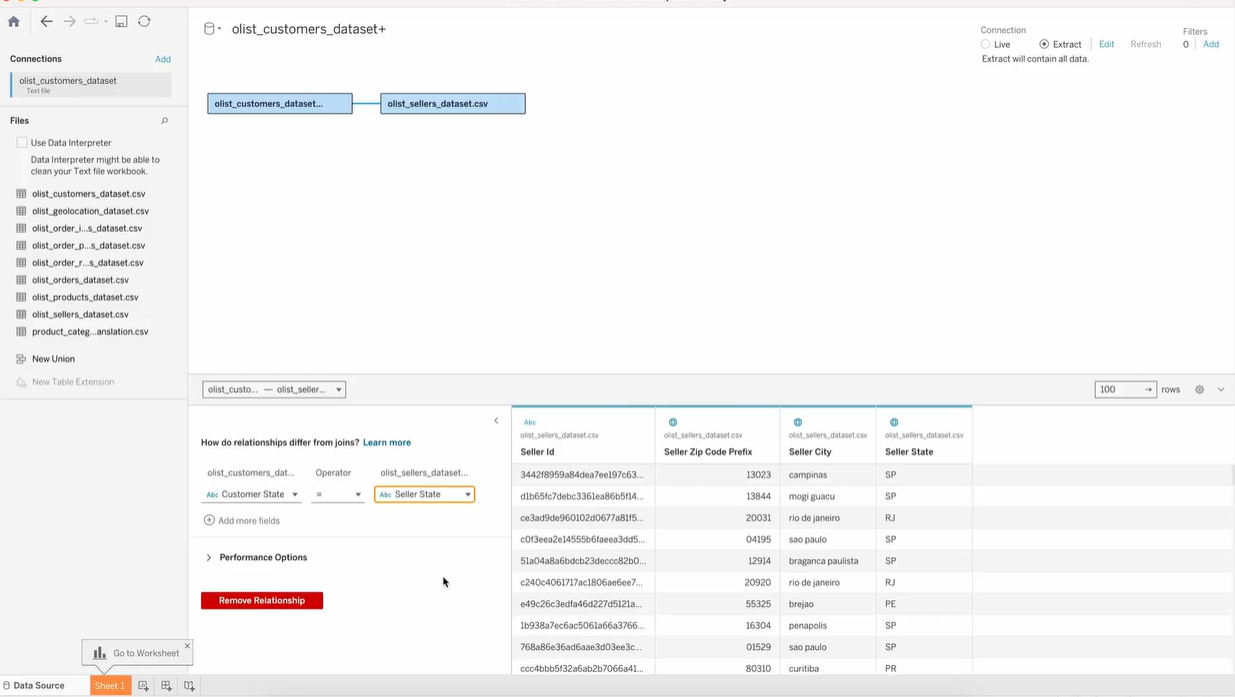Edit the extract settings
This screenshot has width=1235, height=697.
(1106, 45)
